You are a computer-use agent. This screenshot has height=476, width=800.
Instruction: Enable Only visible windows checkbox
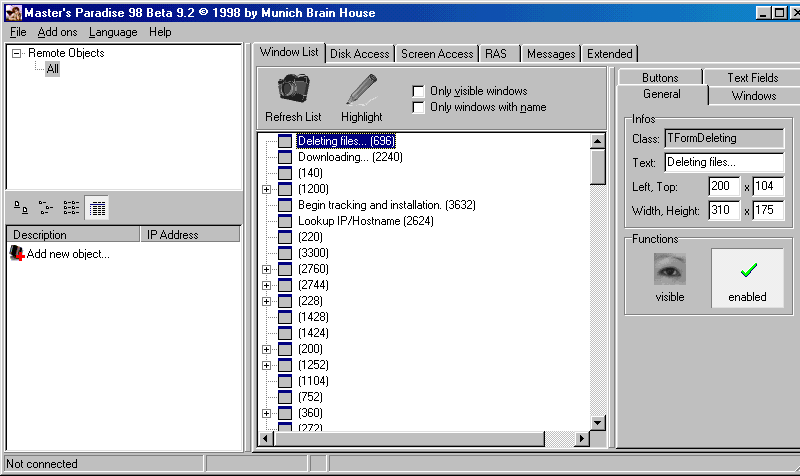pos(419,91)
